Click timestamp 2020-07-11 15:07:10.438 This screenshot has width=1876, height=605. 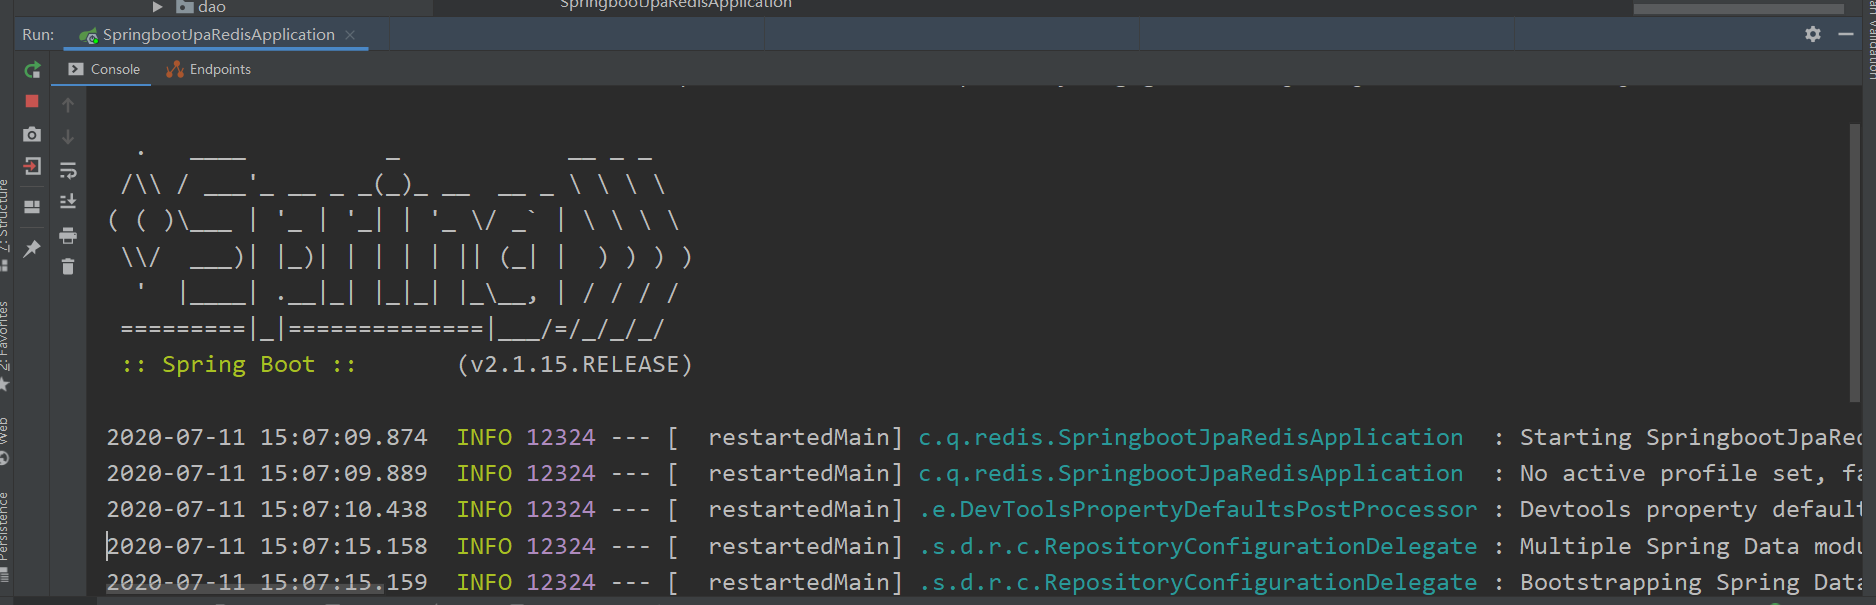(267, 509)
